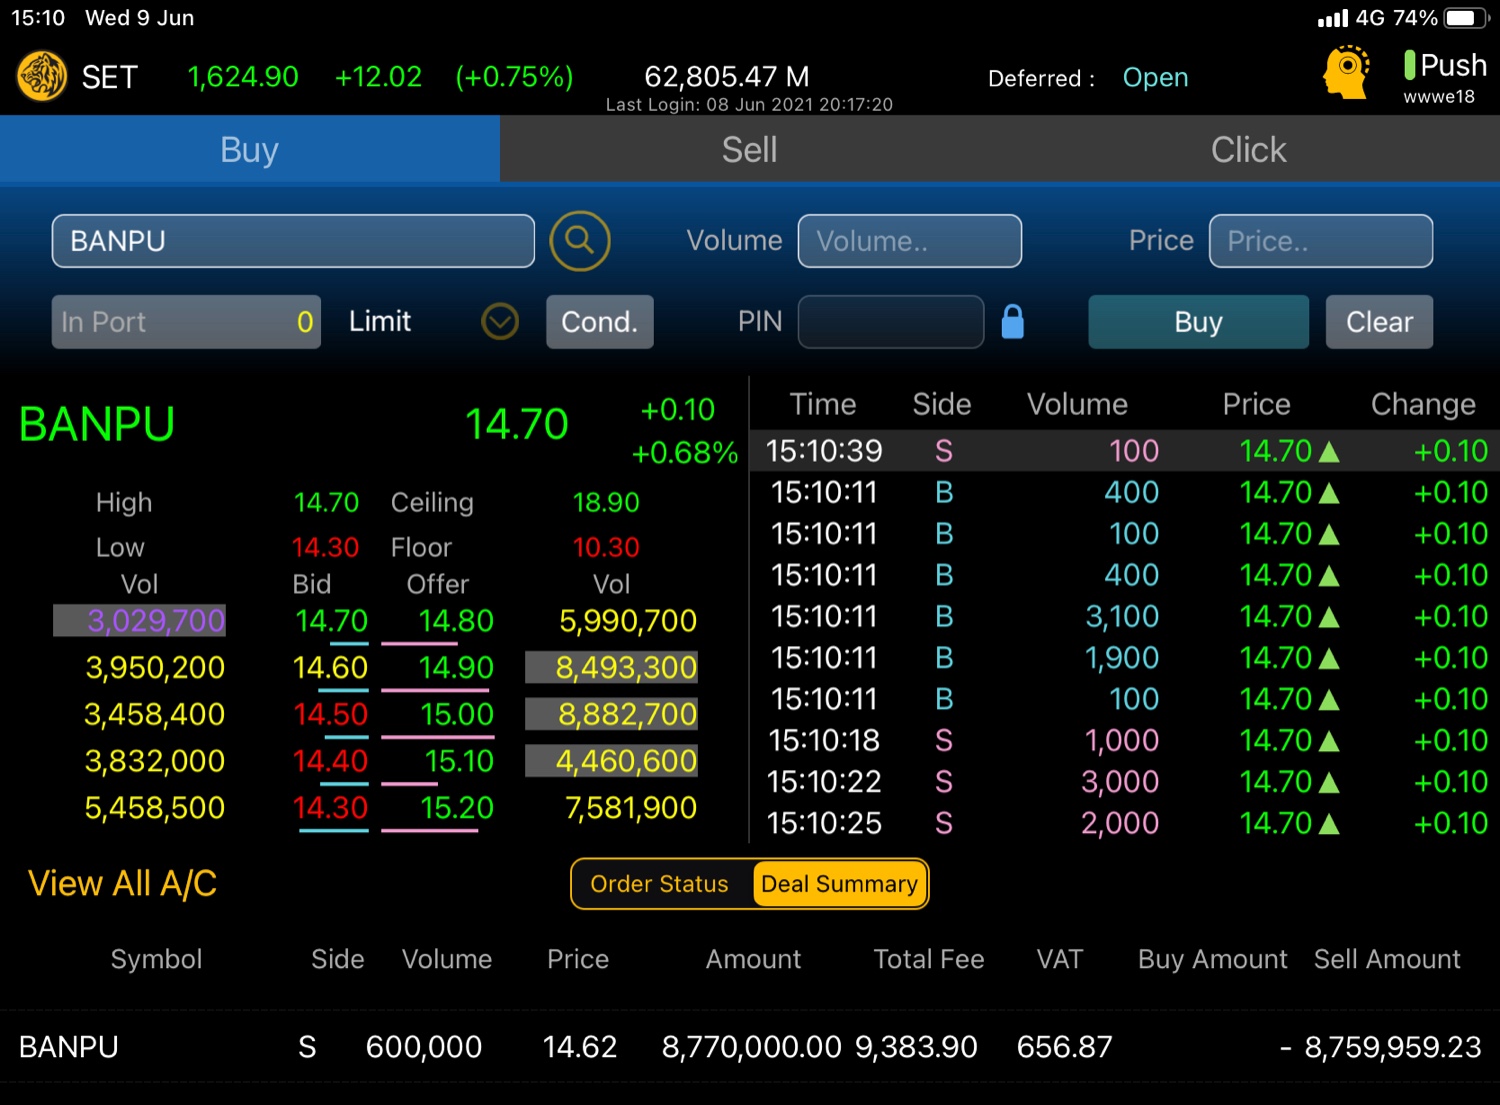Select offer price 15.00
The width and height of the screenshot is (1500, 1105).
tap(457, 715)
